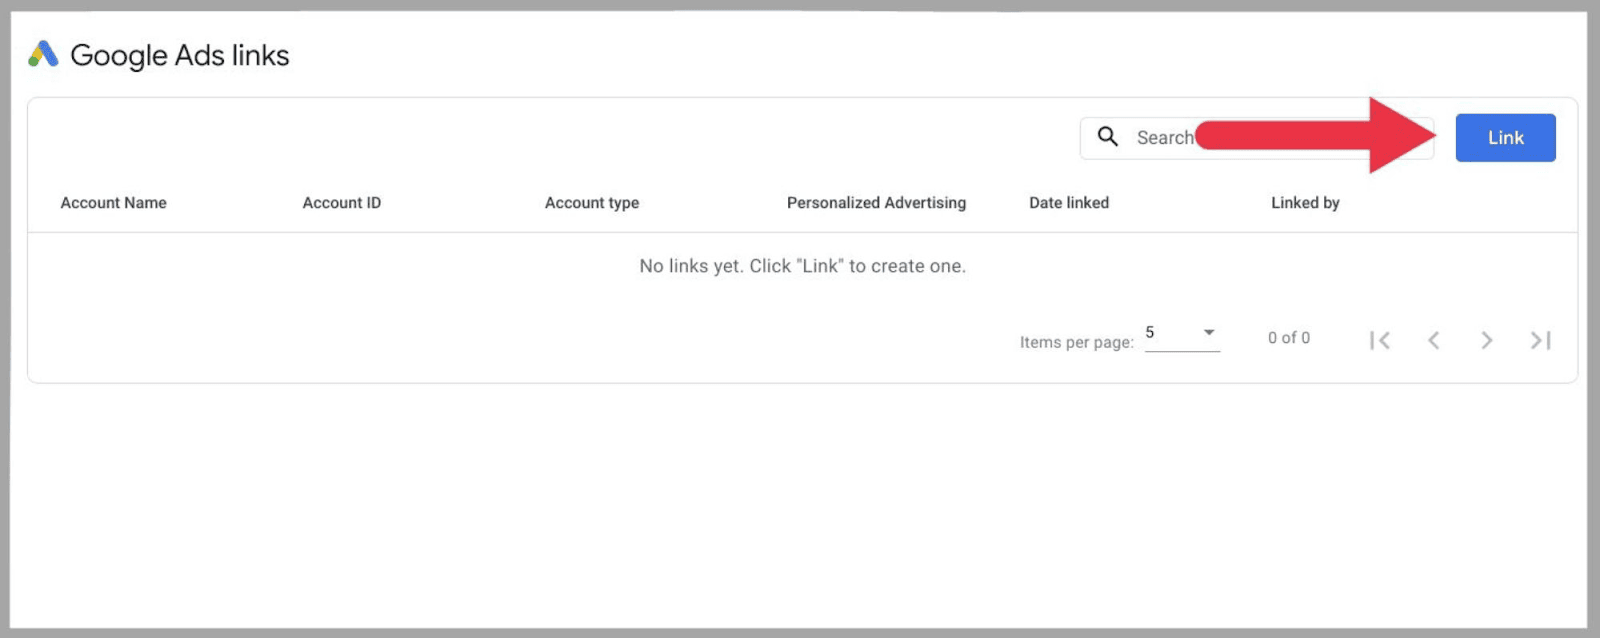Click the Google Ads links title text

180,55
